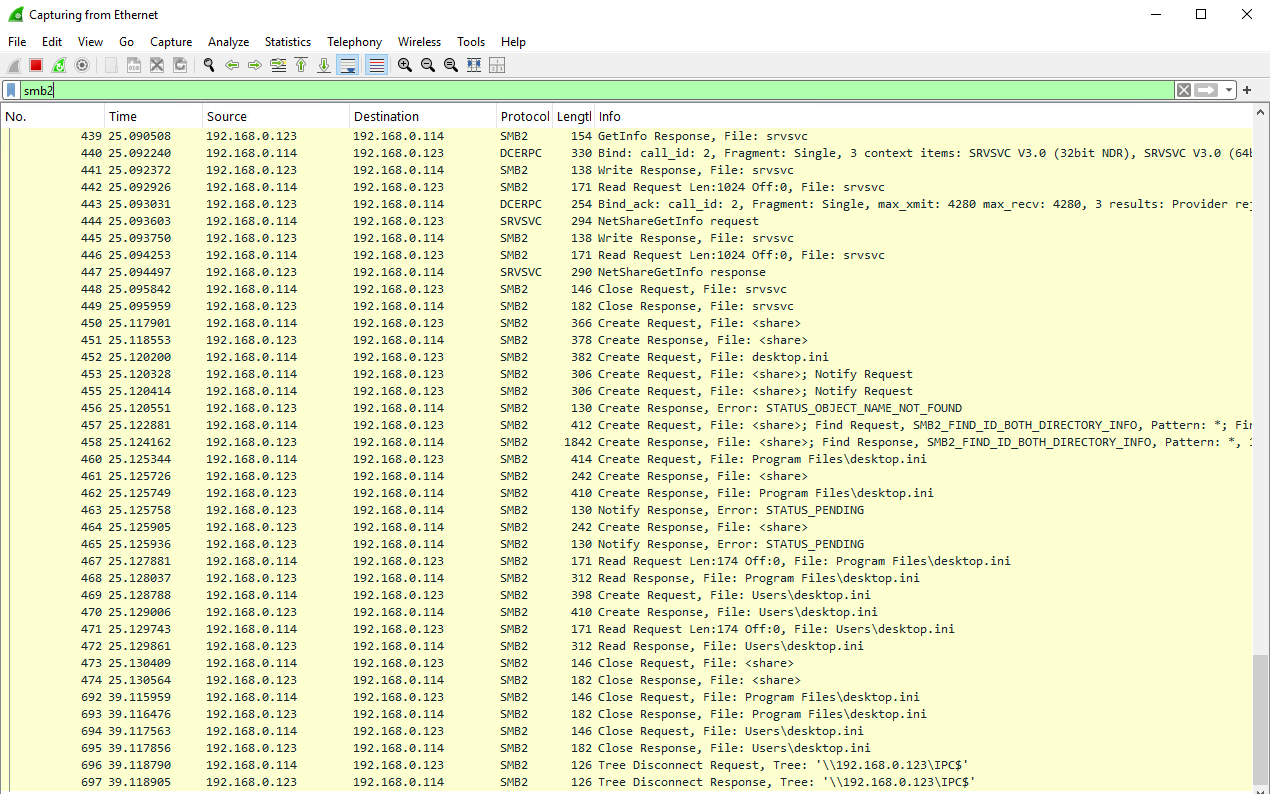Viewport: 1270px width, 794px height.
Task: Clear the smb2 display filter
Action: [x=1184, y=90]
